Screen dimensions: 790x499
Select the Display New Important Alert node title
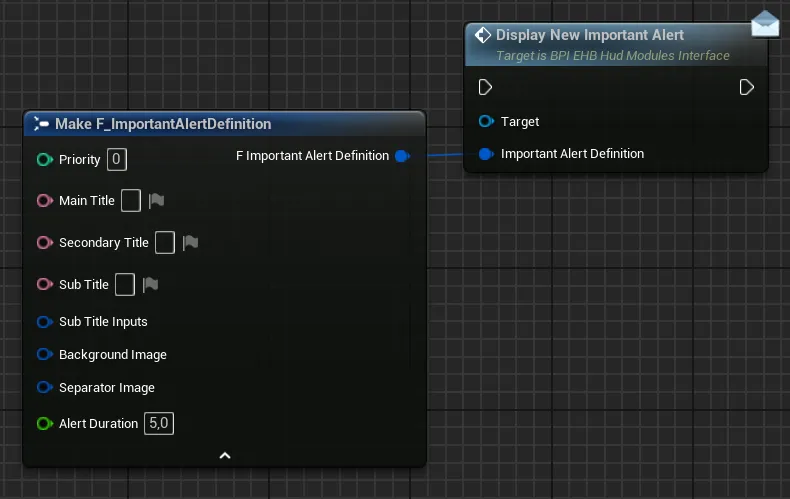point(589,35)
